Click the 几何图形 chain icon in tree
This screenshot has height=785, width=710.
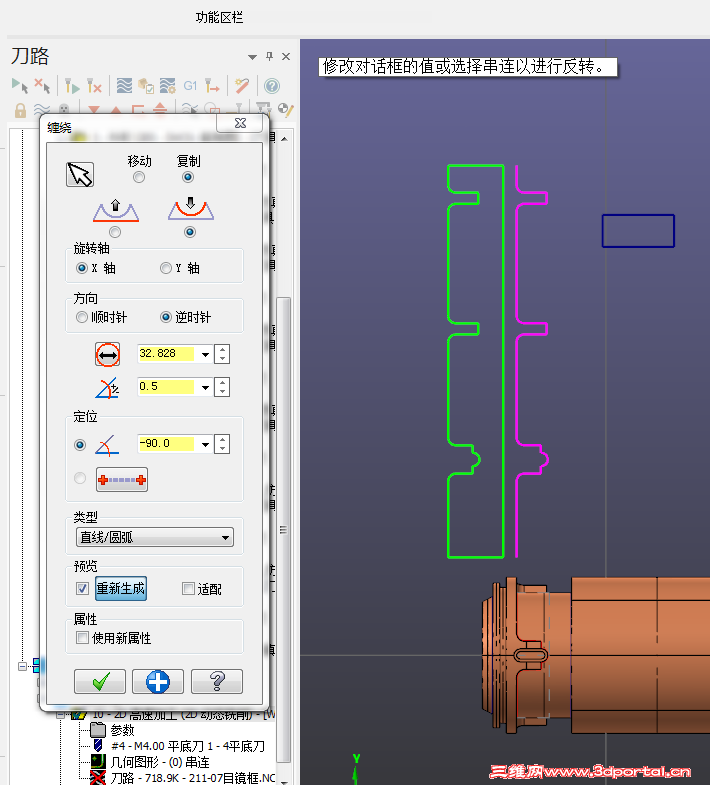point(99,762)
